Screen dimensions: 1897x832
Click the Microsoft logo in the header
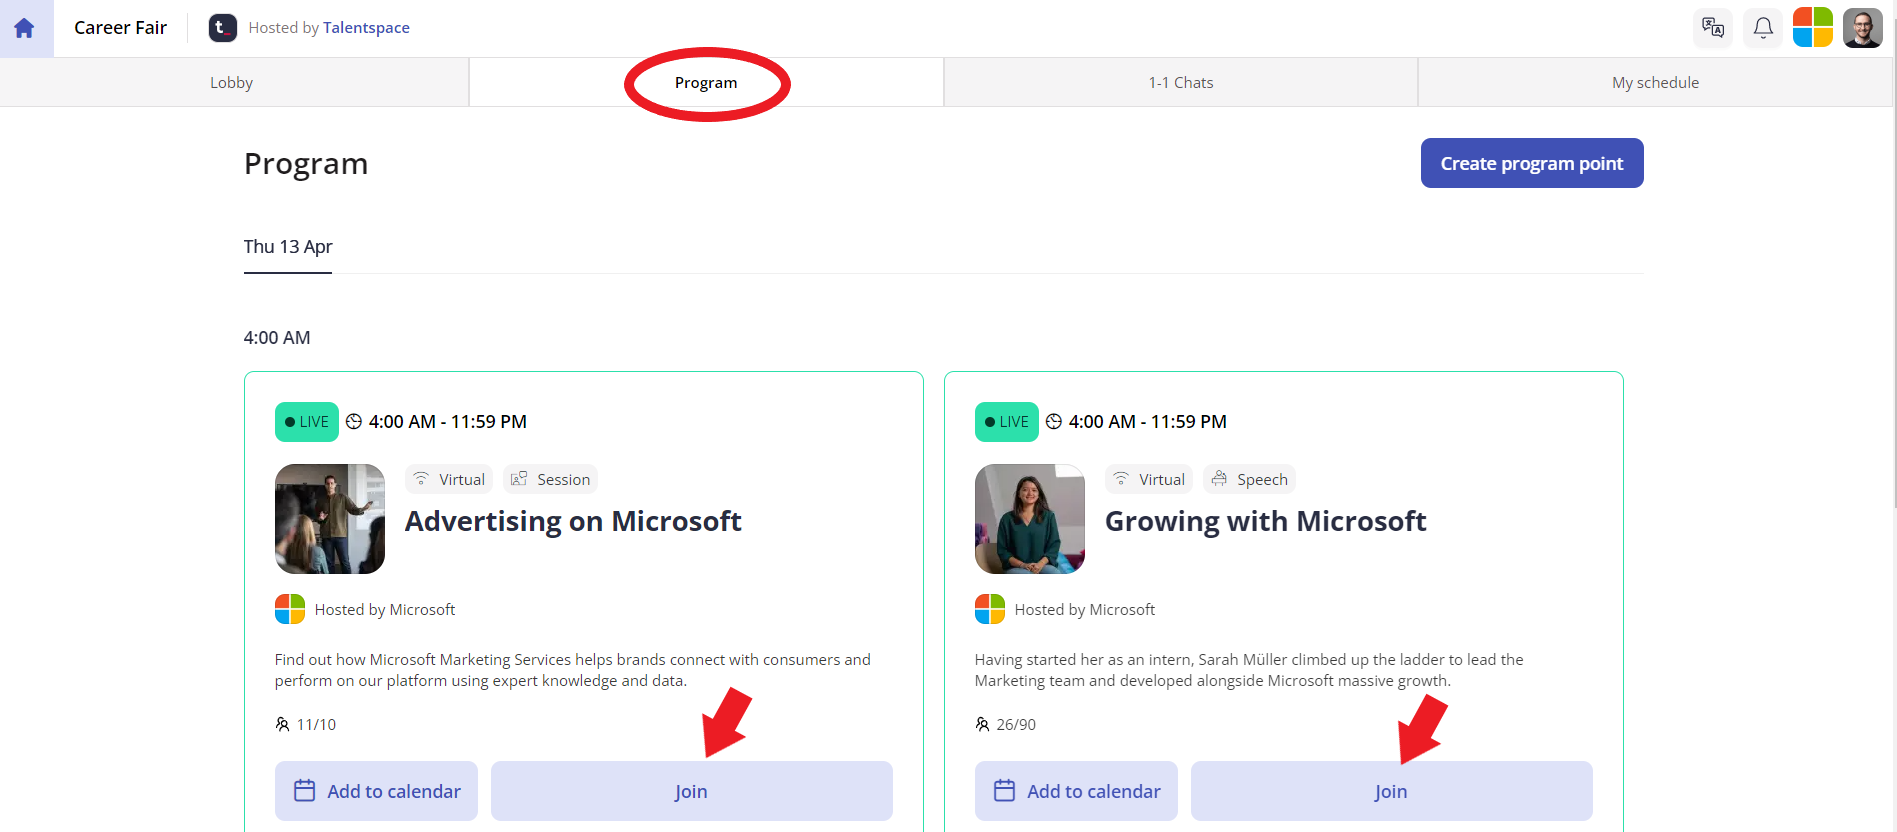(x=1813, y=28)
